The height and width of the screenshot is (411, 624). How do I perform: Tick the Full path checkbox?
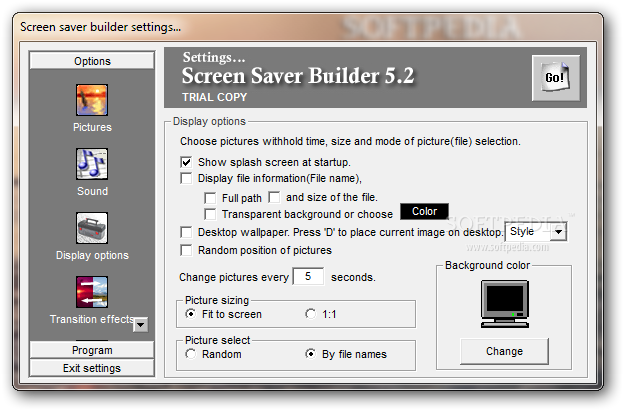pos(210,198)
